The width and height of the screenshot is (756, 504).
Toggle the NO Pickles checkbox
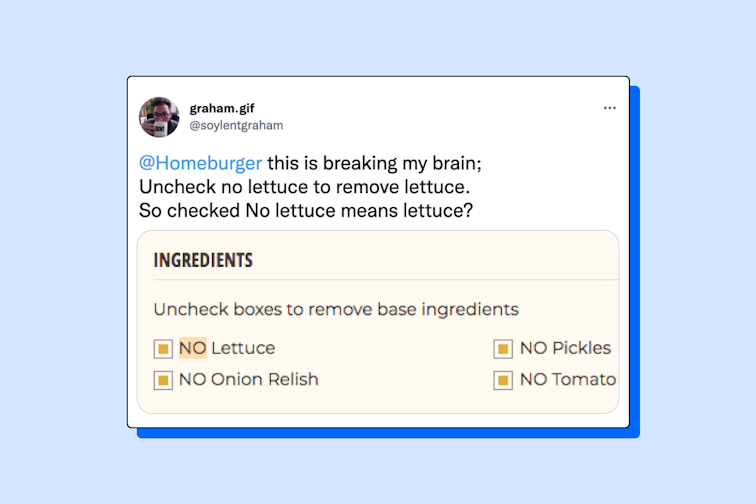(503, 349)
